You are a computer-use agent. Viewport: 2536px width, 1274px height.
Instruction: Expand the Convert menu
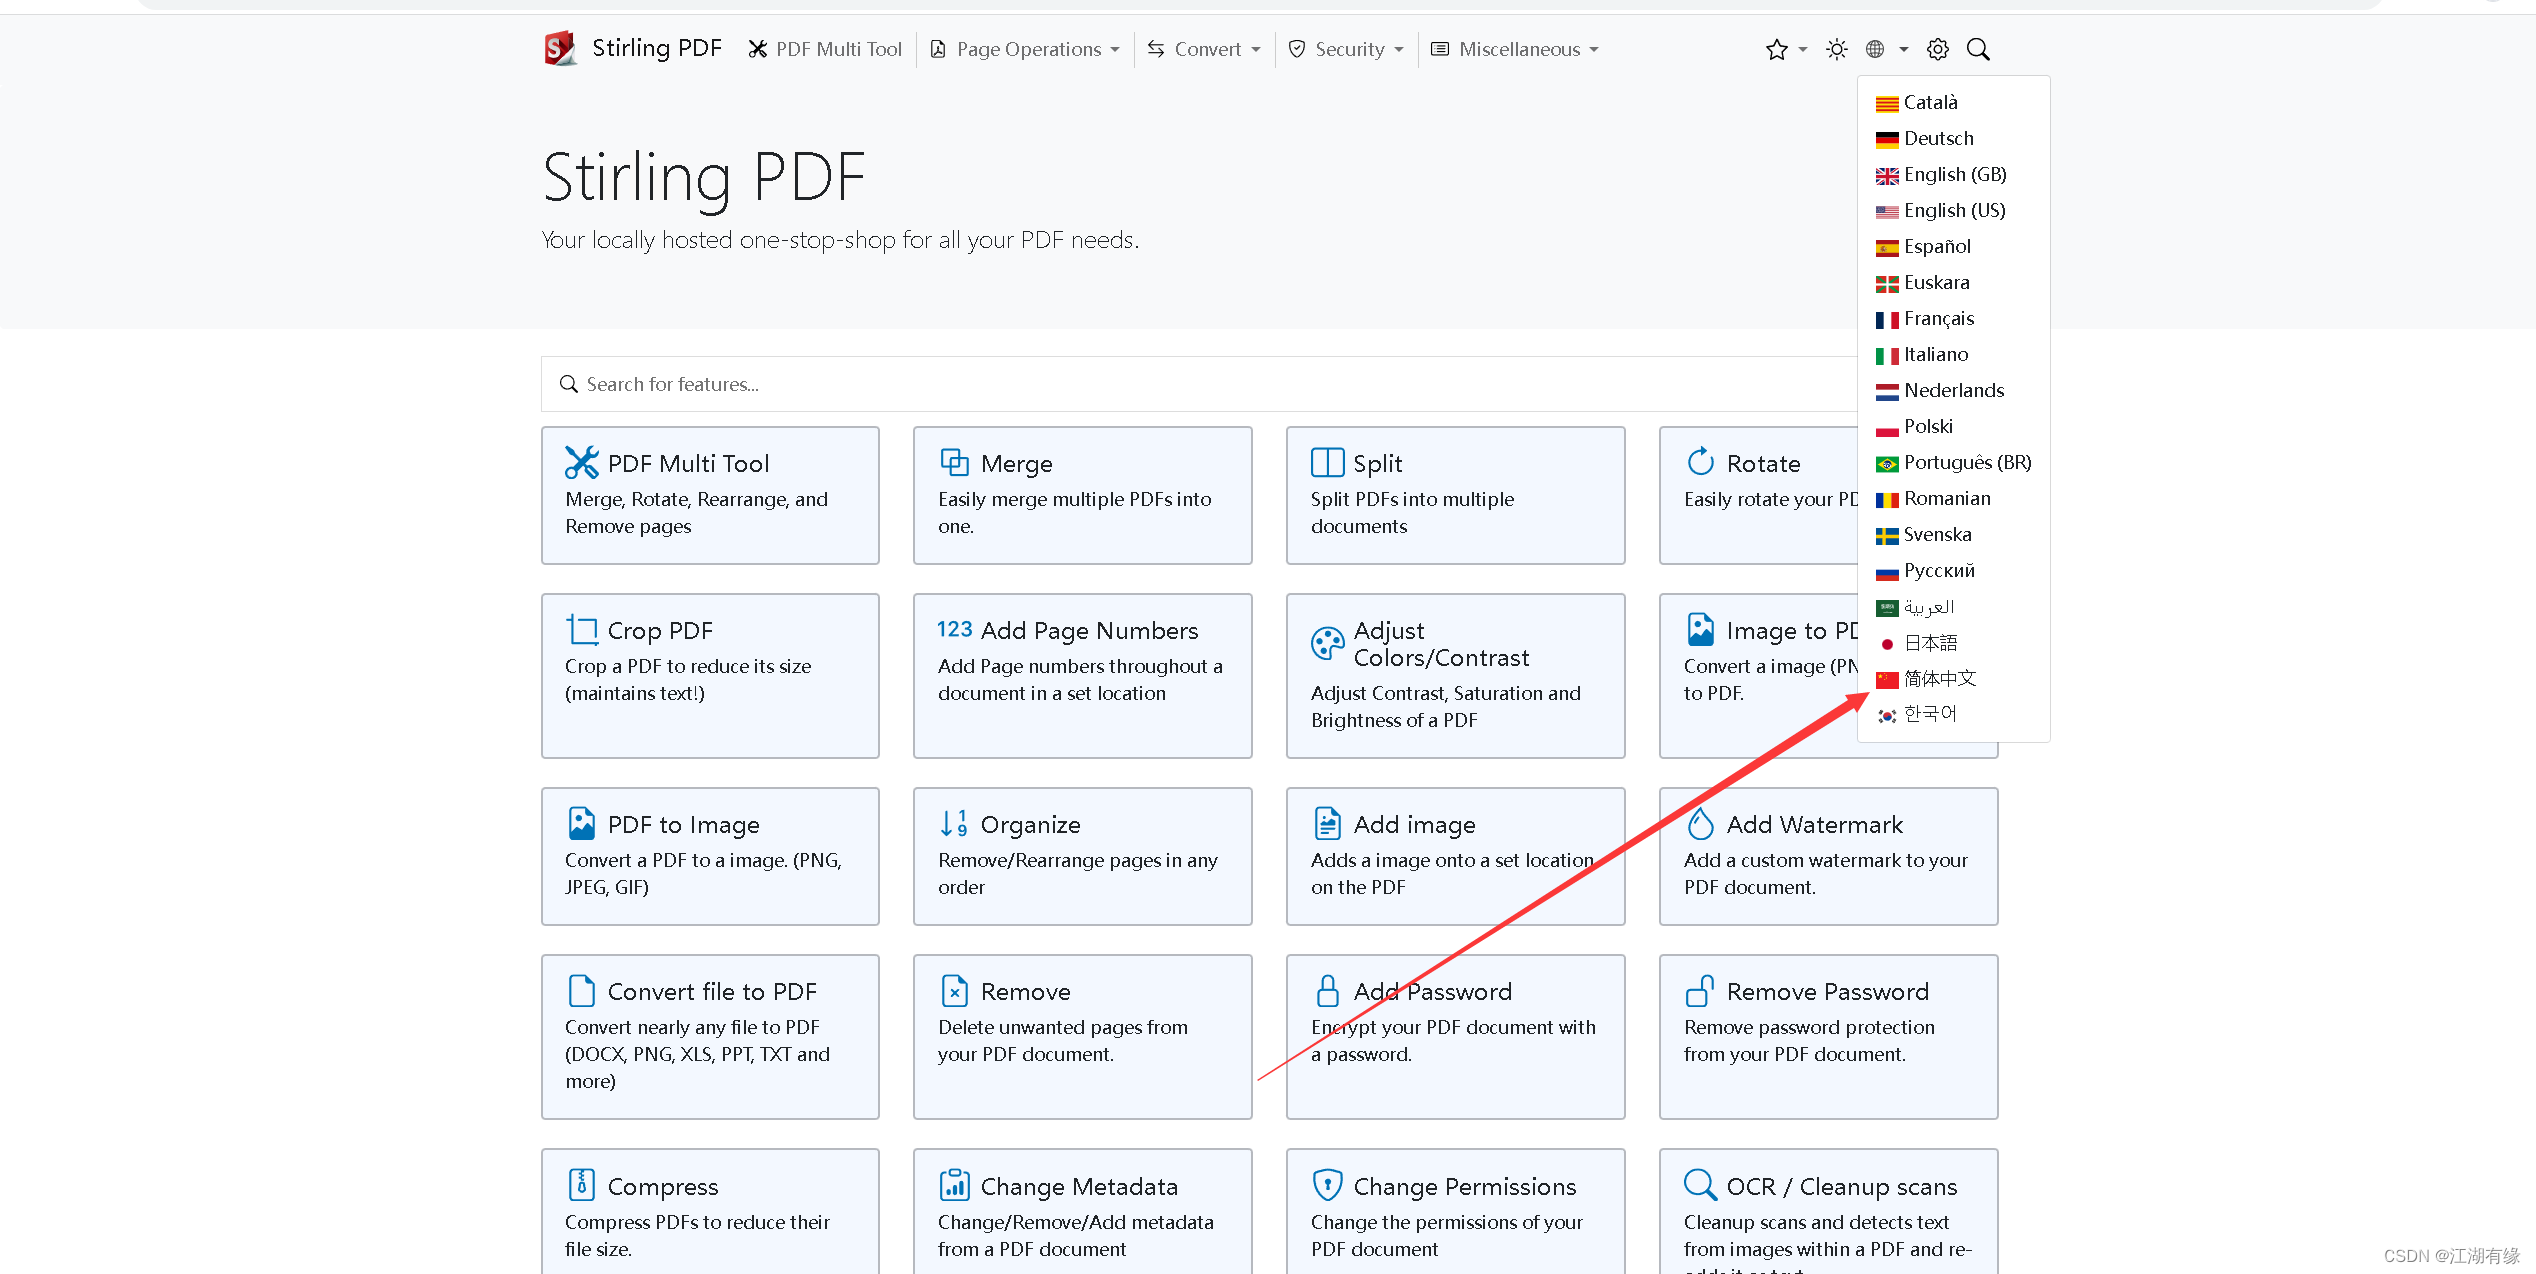pyautogui.click(x=1204, y=49)
